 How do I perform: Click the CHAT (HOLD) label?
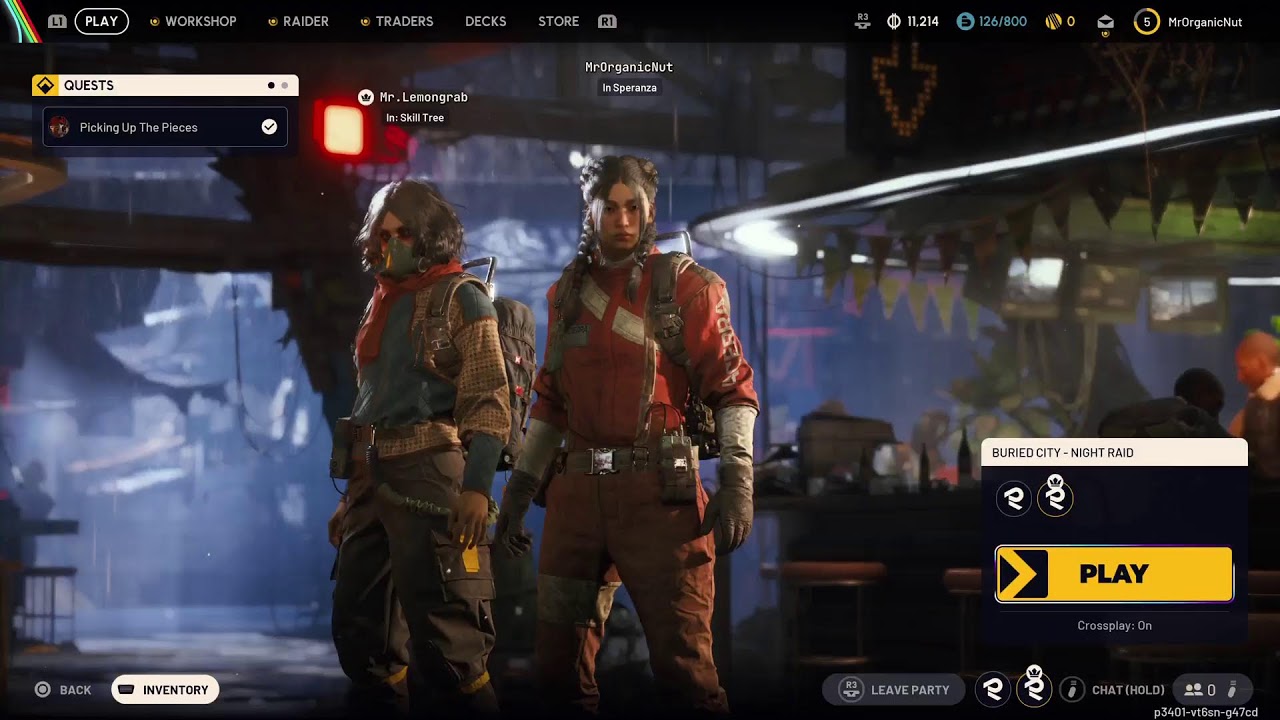[1128, 690]
